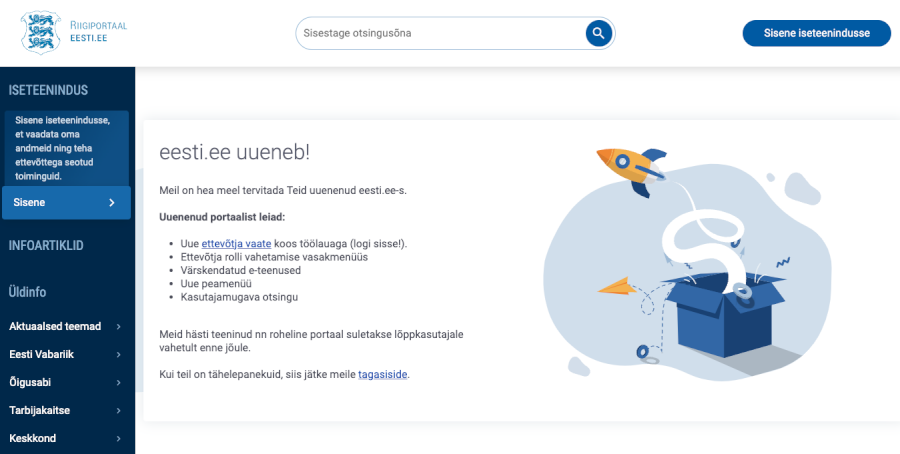Image resolution: width=900 pixels, height=454 pixels.
Task: Expand the Aktuaalsed teemad chevron
Action: (118, 327)
